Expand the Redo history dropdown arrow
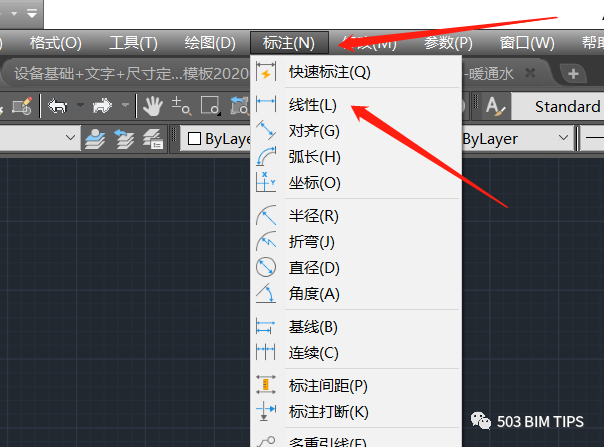This screenshot has width=604, height=447. coord(125,105)
